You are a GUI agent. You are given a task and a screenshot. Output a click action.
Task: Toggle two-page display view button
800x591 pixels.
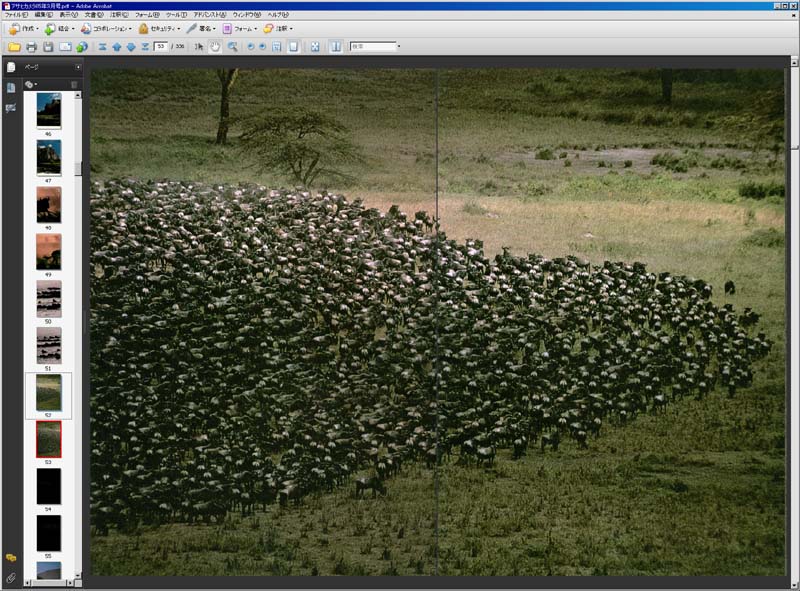tap(335, 47)
